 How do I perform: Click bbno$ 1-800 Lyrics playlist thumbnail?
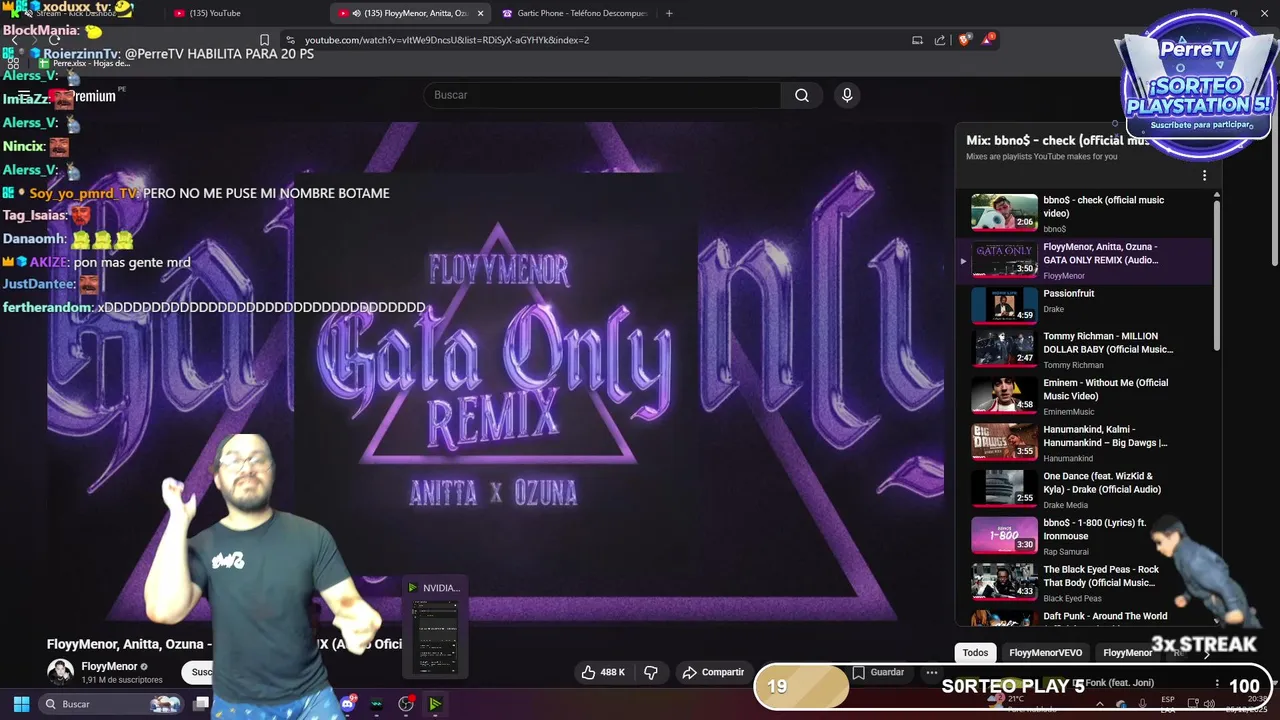[1004, 535]
